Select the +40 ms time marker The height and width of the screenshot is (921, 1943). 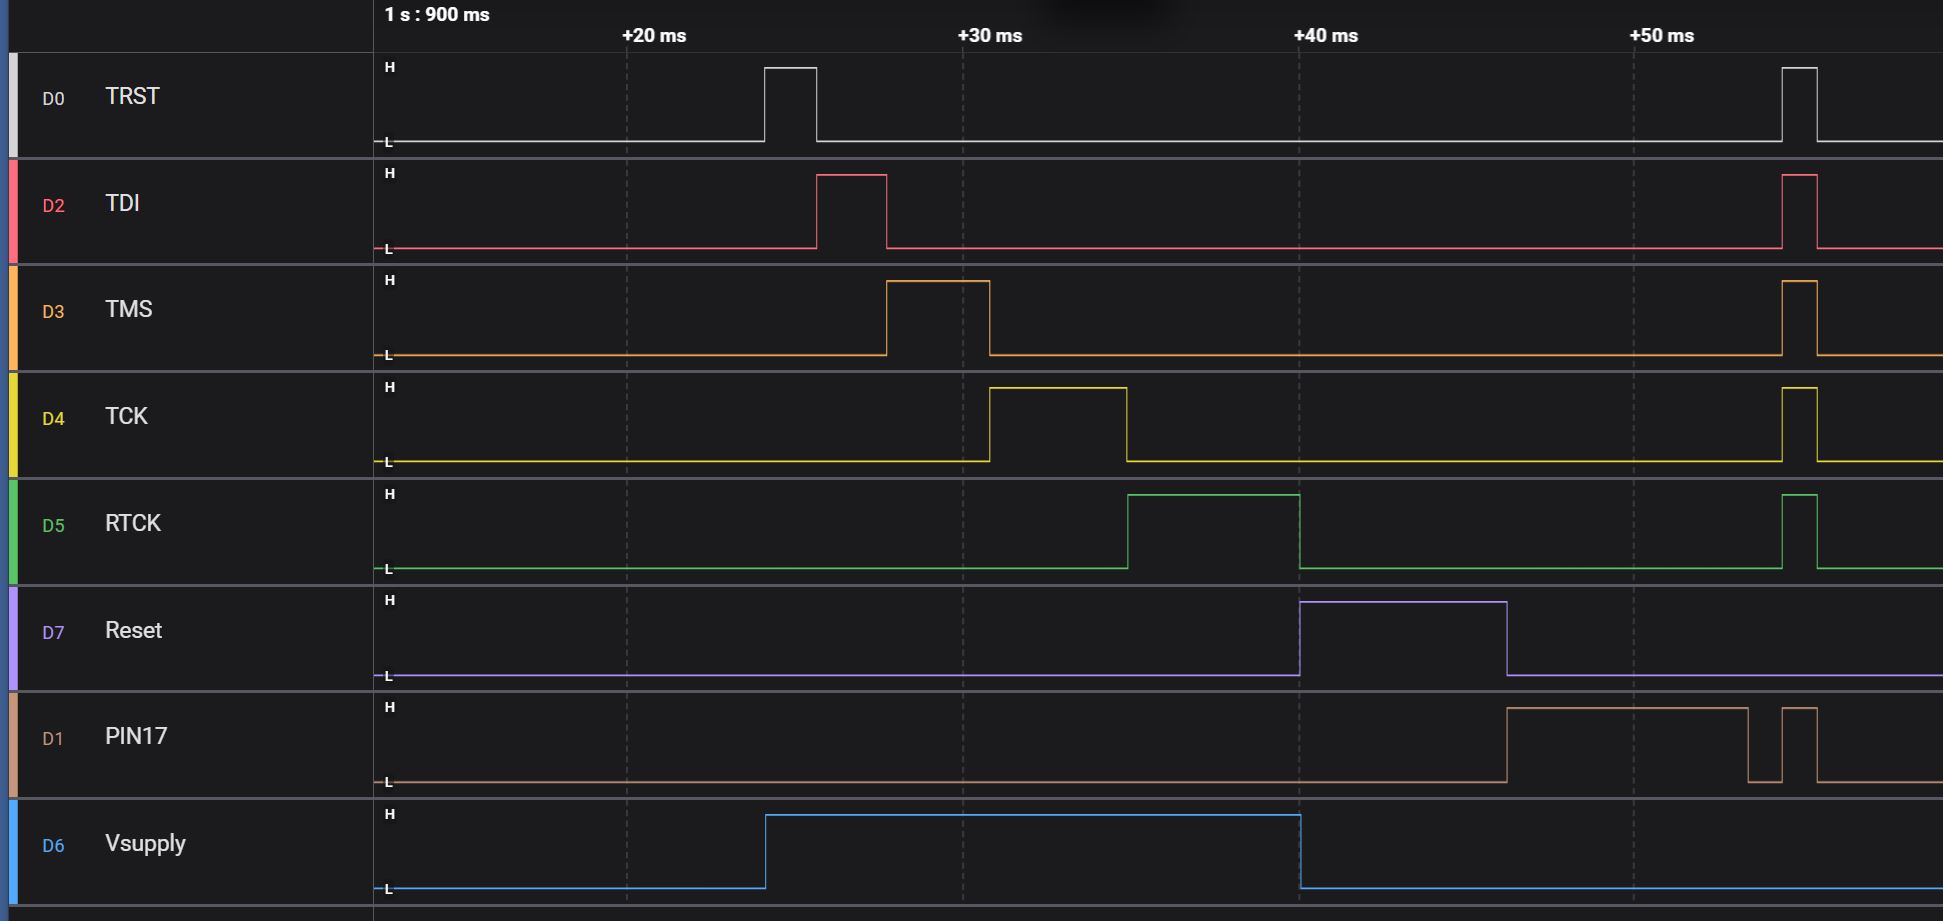click(x=1325, y=36)
